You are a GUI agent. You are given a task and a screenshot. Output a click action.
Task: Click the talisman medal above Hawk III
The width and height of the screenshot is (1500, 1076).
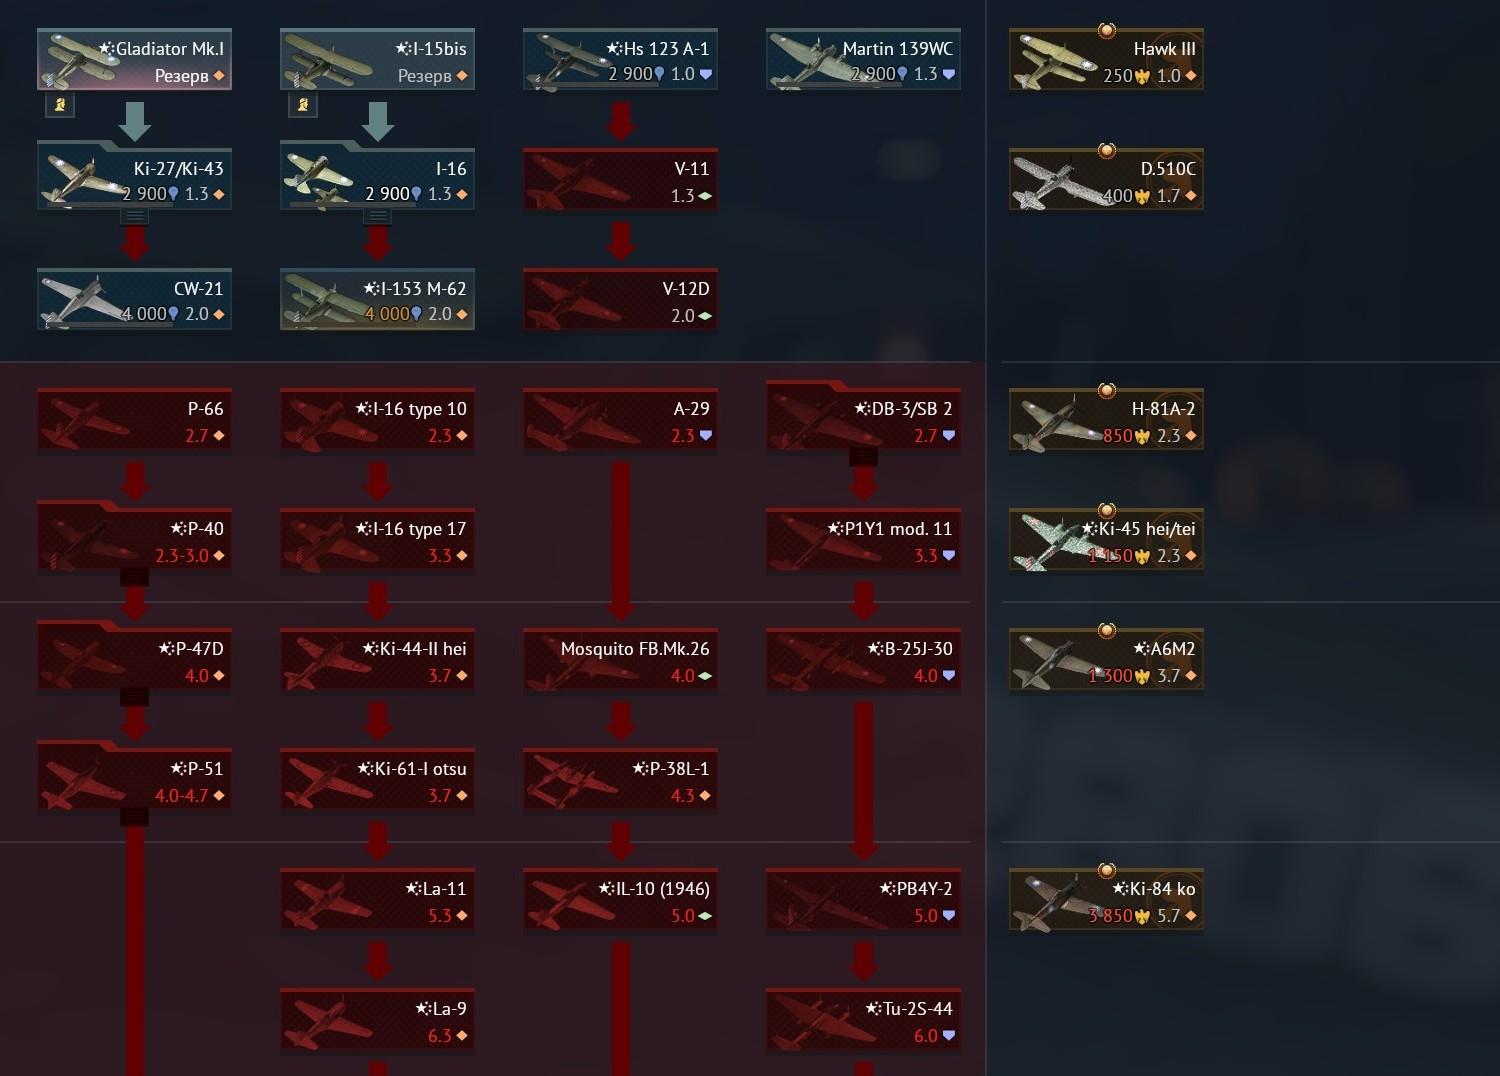pos(1106,30)
